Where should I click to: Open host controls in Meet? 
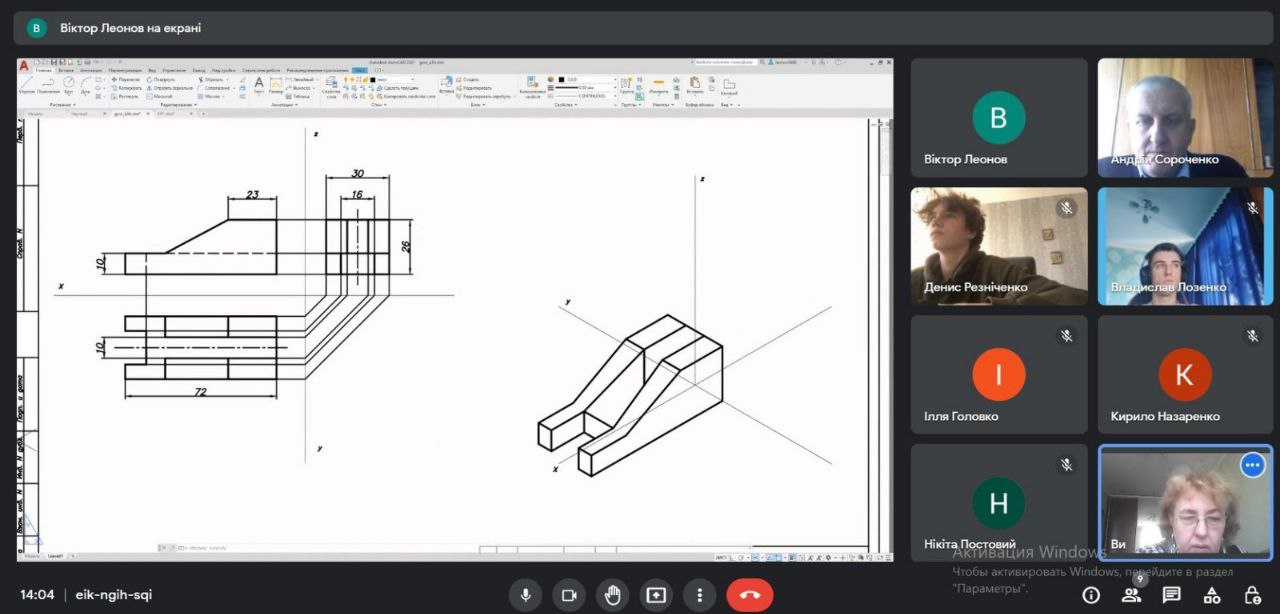(x=1251, y=595)
